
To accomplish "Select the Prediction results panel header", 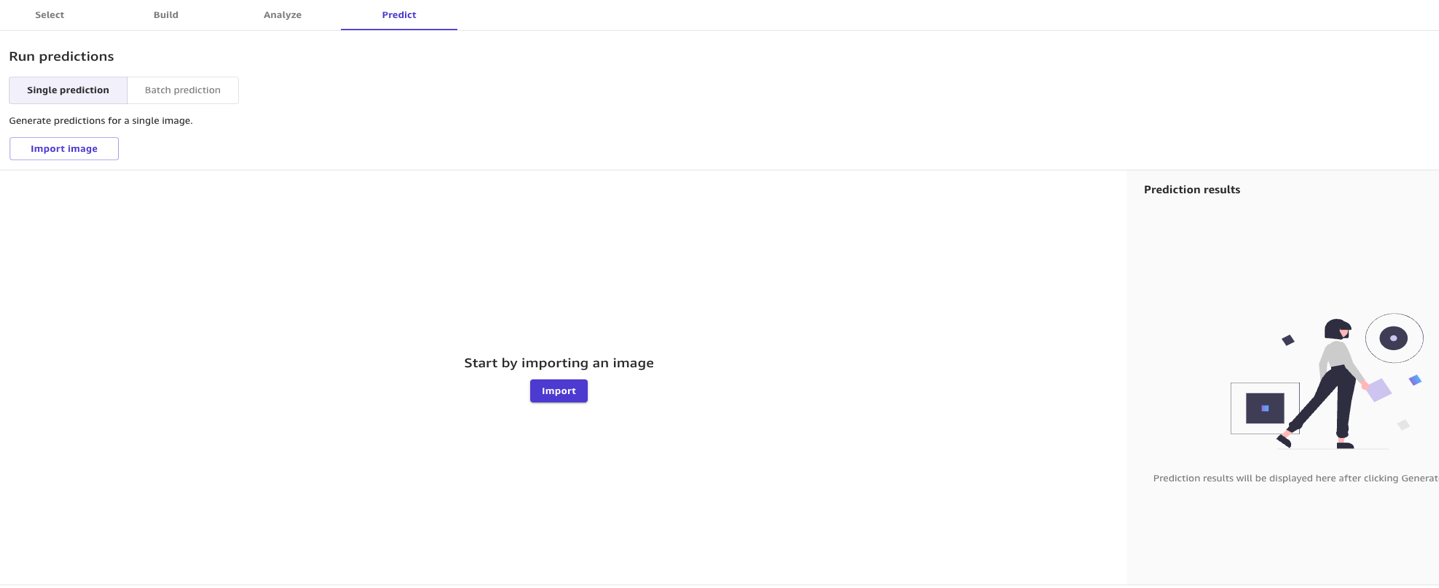I will pyautogui.click(x=1192, y=189).
